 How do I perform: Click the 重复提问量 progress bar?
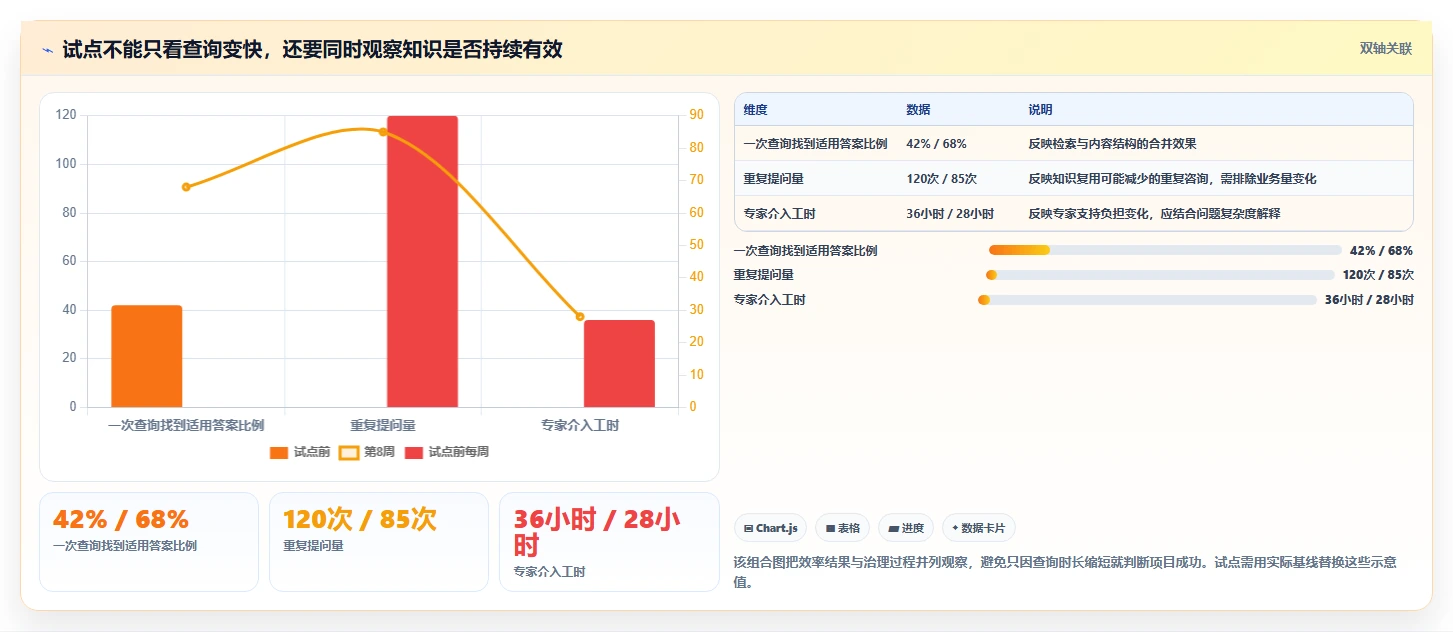coord(1160,275)
